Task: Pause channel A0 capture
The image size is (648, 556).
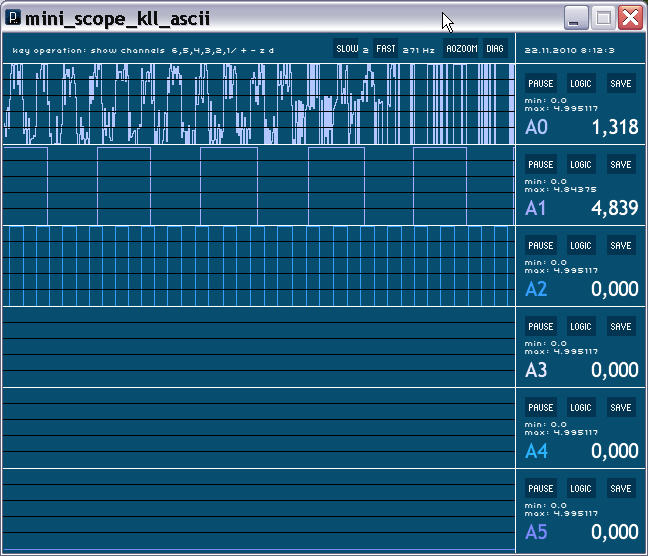Action: coord(541,84)
